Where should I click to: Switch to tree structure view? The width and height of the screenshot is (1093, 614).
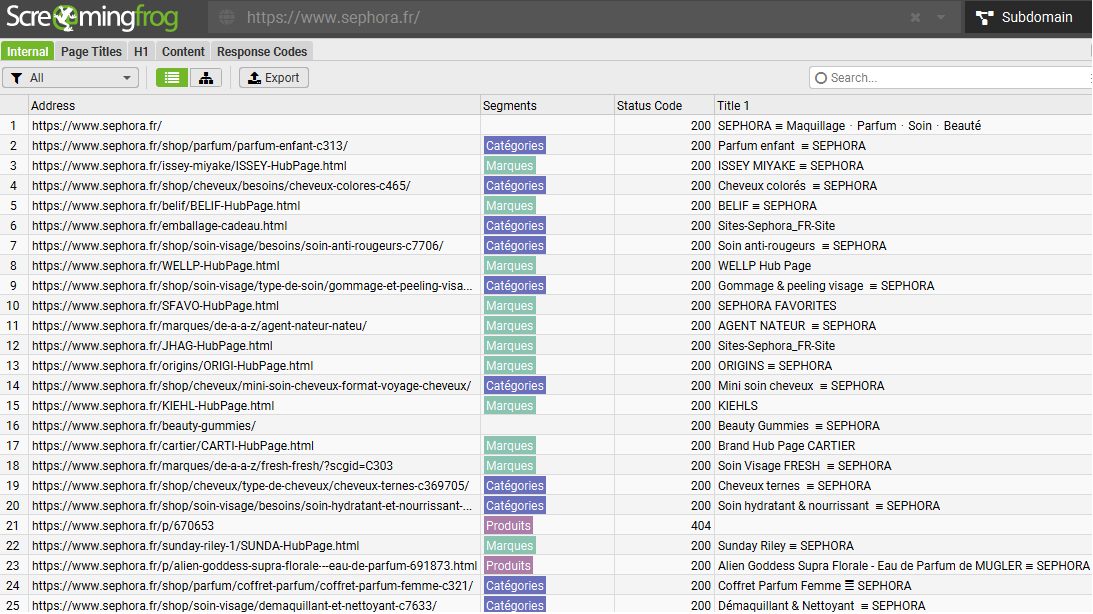(205, 78)
